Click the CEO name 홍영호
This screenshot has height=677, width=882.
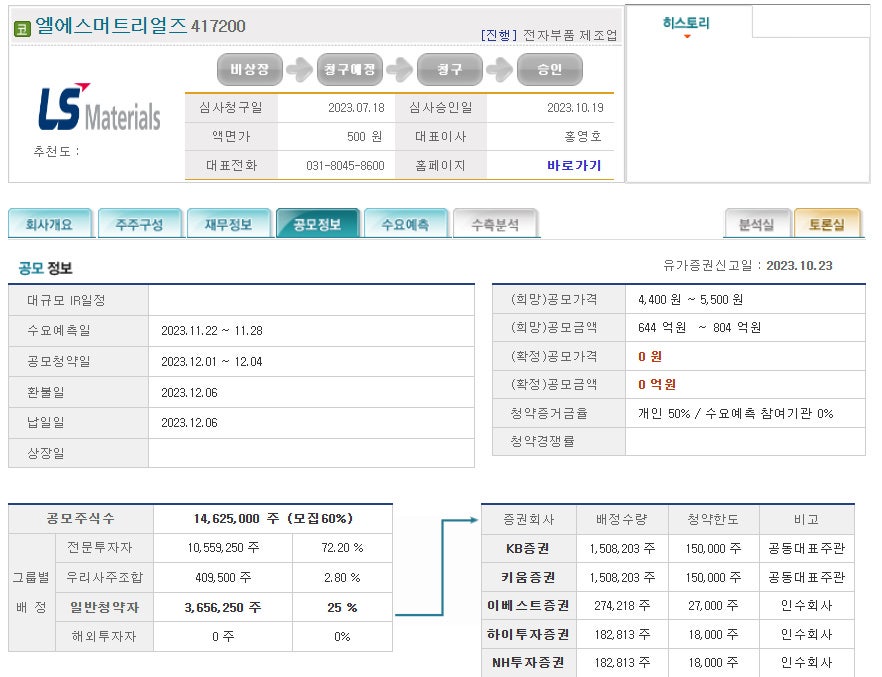tap(583, 136)
